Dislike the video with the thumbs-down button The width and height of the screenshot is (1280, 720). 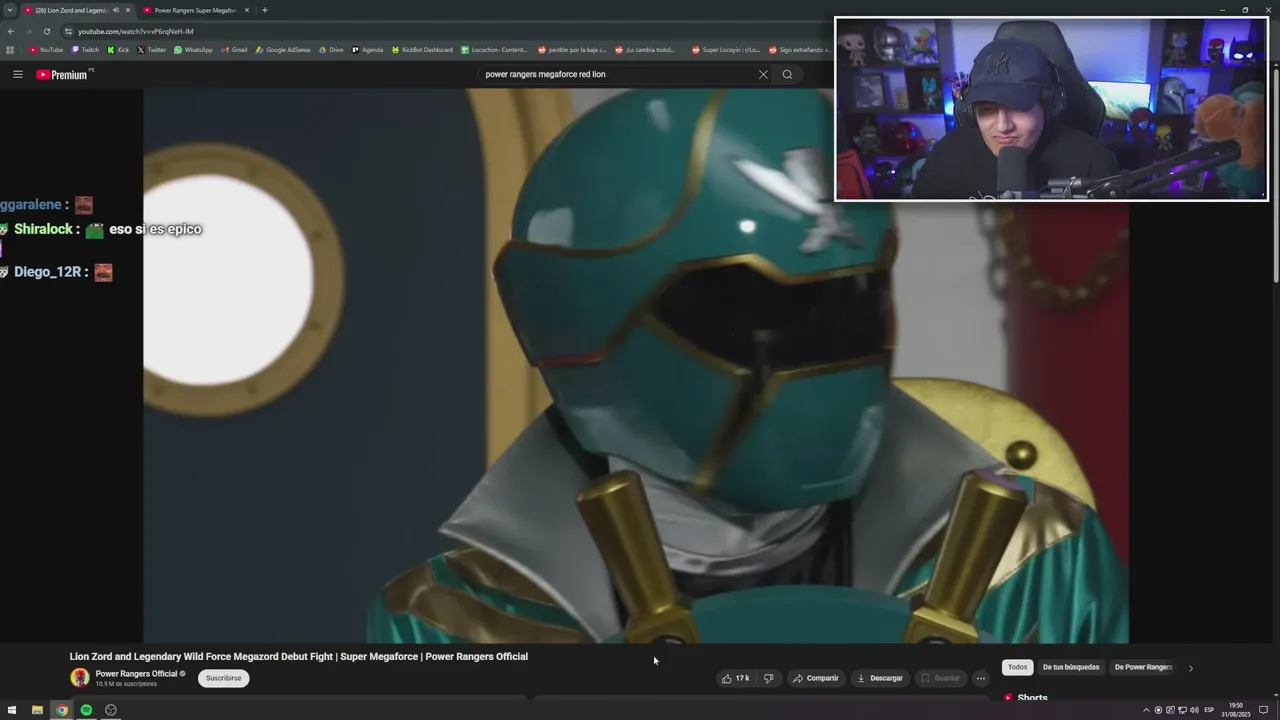tap(768, 678)
